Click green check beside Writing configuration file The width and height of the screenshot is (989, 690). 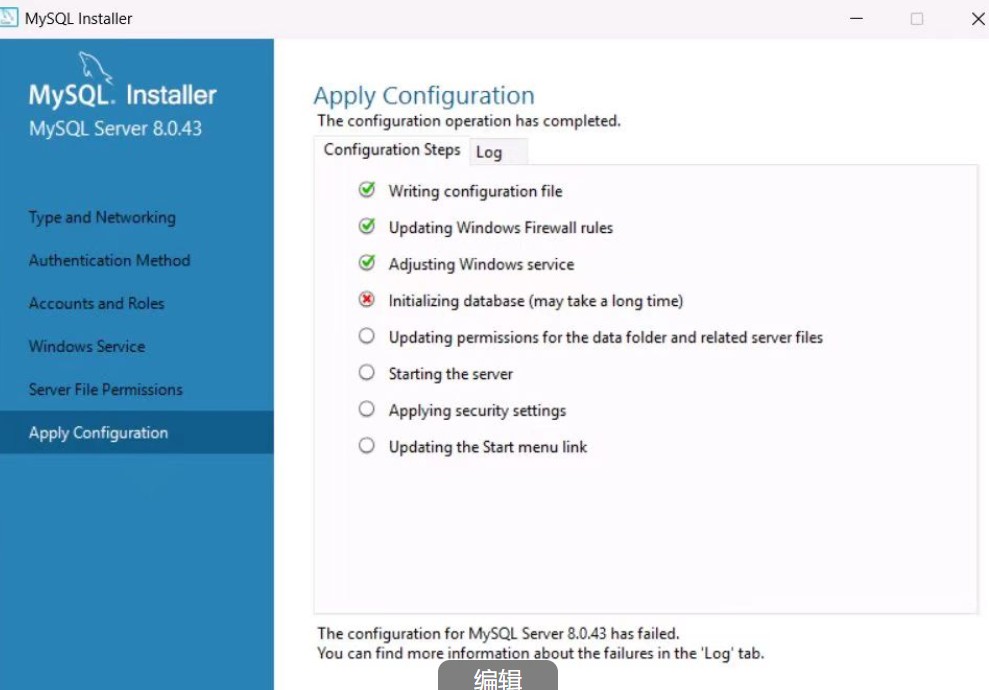pyautogui.click(x=366, y=190)
